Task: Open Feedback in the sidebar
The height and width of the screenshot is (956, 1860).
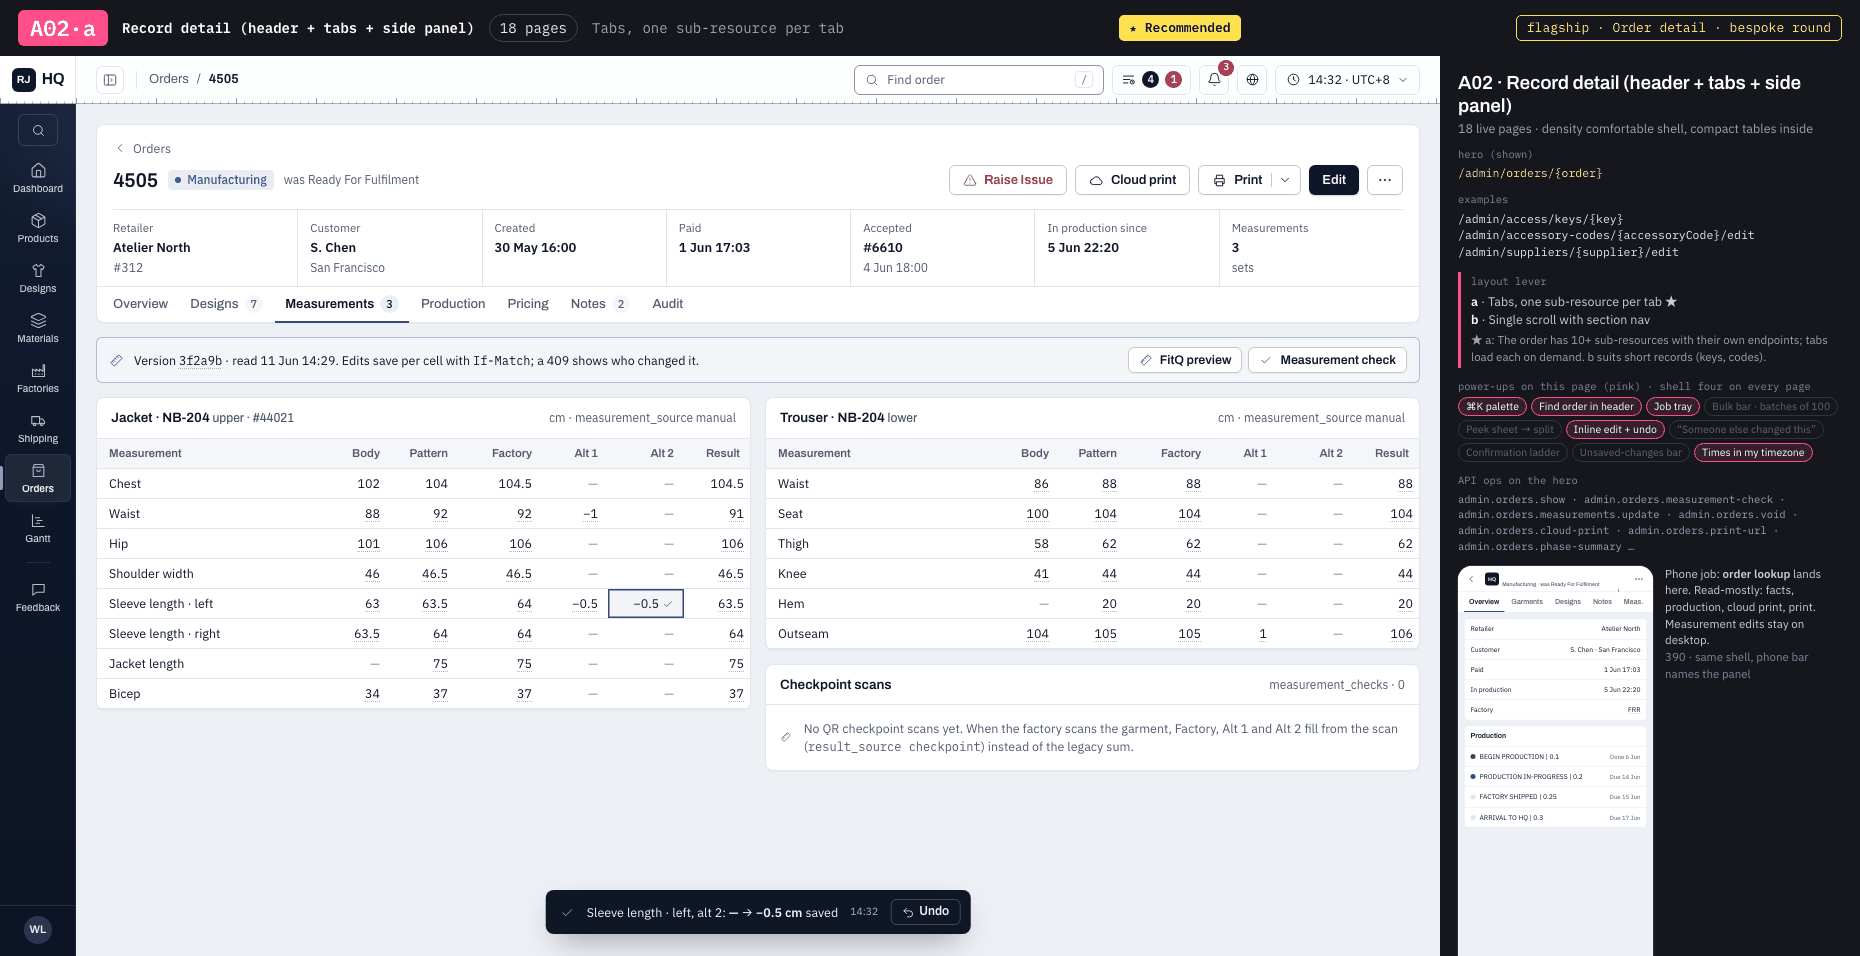Action: click(38, 597)
